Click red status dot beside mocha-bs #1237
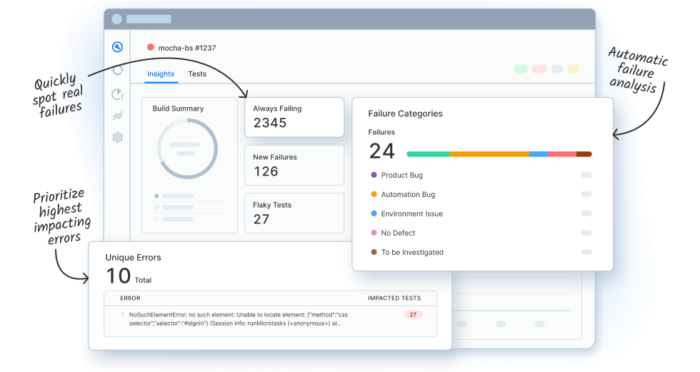 [x=150, y=47]
